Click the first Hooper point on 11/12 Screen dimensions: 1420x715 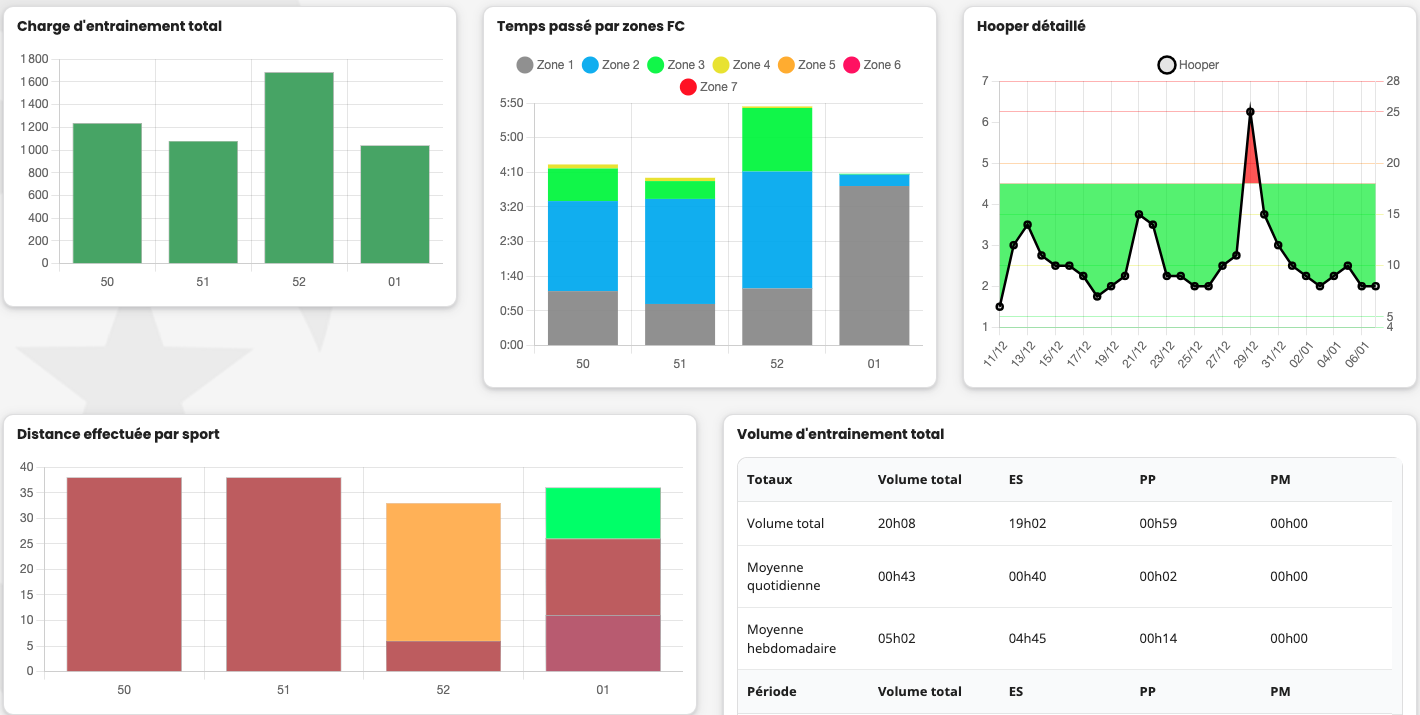click(x=999, y=307)
